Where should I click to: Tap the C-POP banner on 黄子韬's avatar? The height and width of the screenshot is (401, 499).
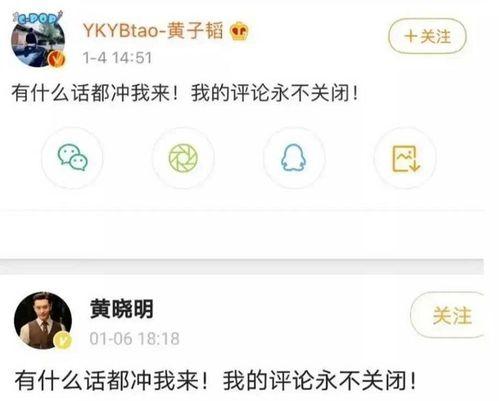[37, 18]
